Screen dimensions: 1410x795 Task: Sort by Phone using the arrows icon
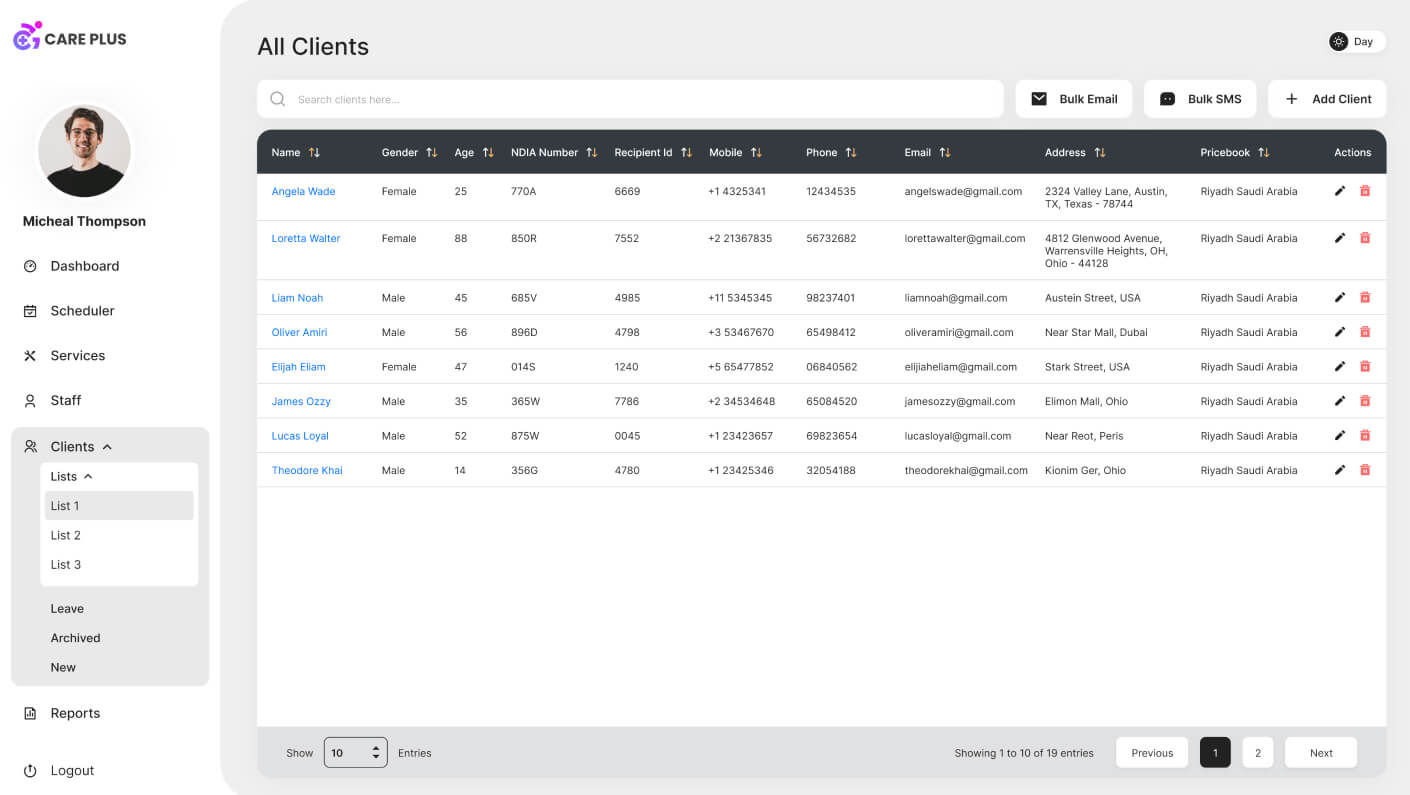click(851, 152)
